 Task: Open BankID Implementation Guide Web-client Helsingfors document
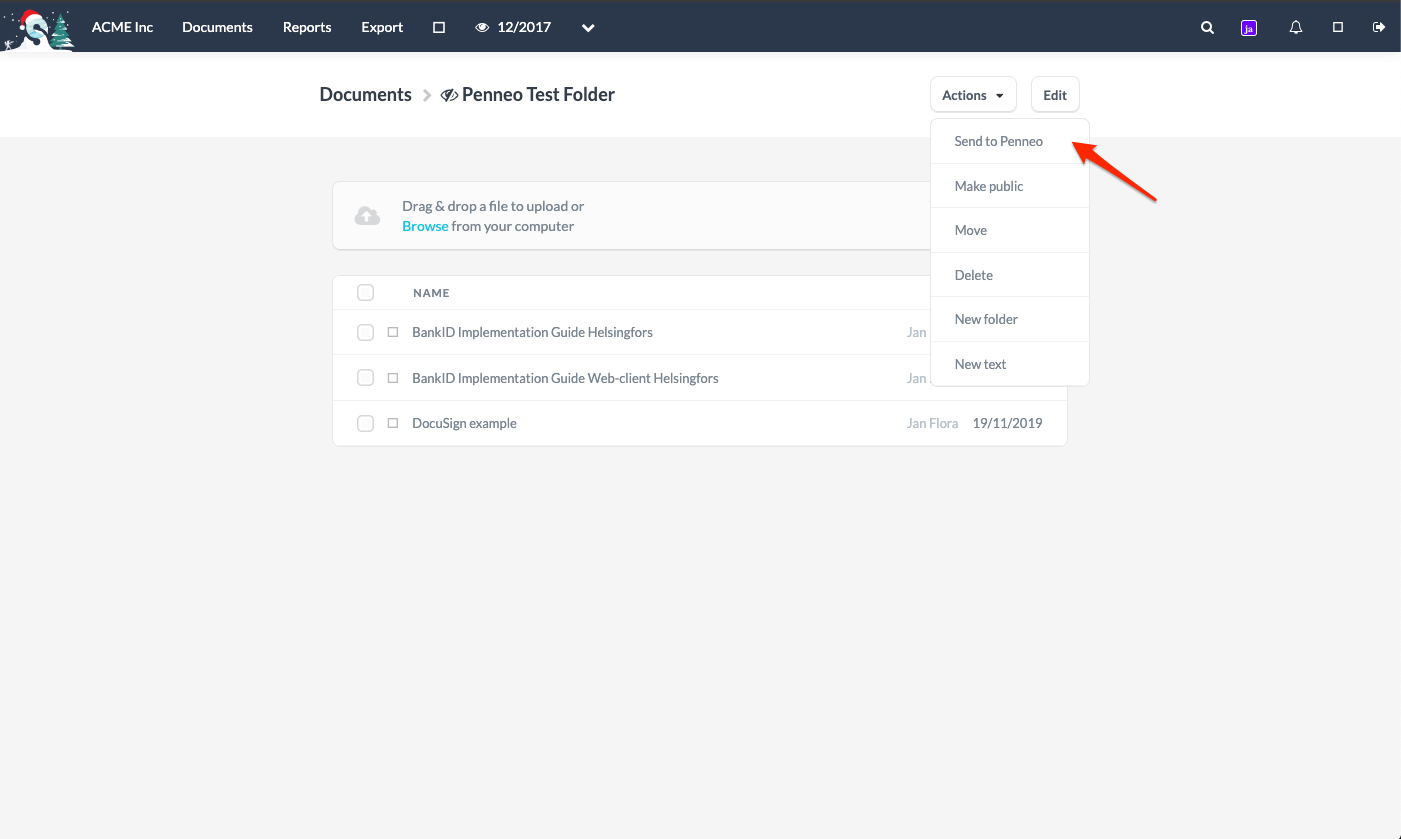pyautogui.click(x=565, y=378)
